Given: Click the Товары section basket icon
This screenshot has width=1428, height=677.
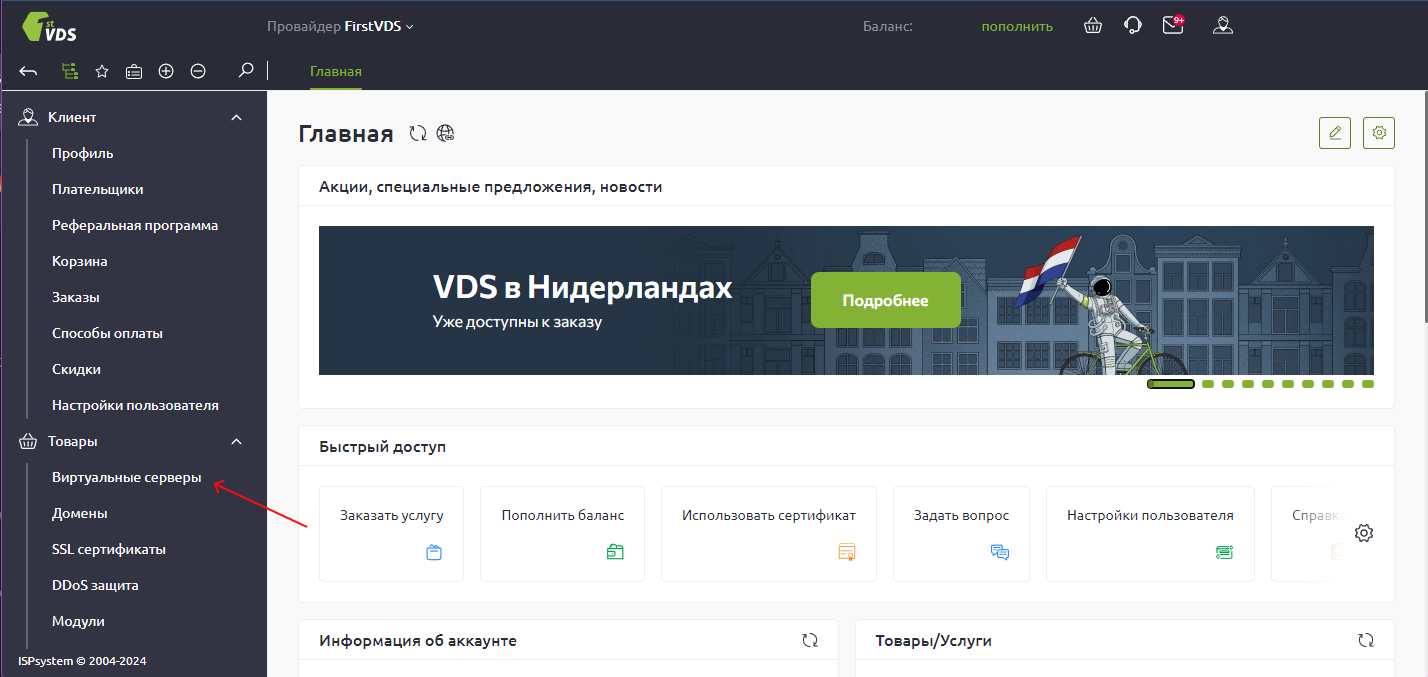Looking at the screenshot, I should click(x=28, y=441).
